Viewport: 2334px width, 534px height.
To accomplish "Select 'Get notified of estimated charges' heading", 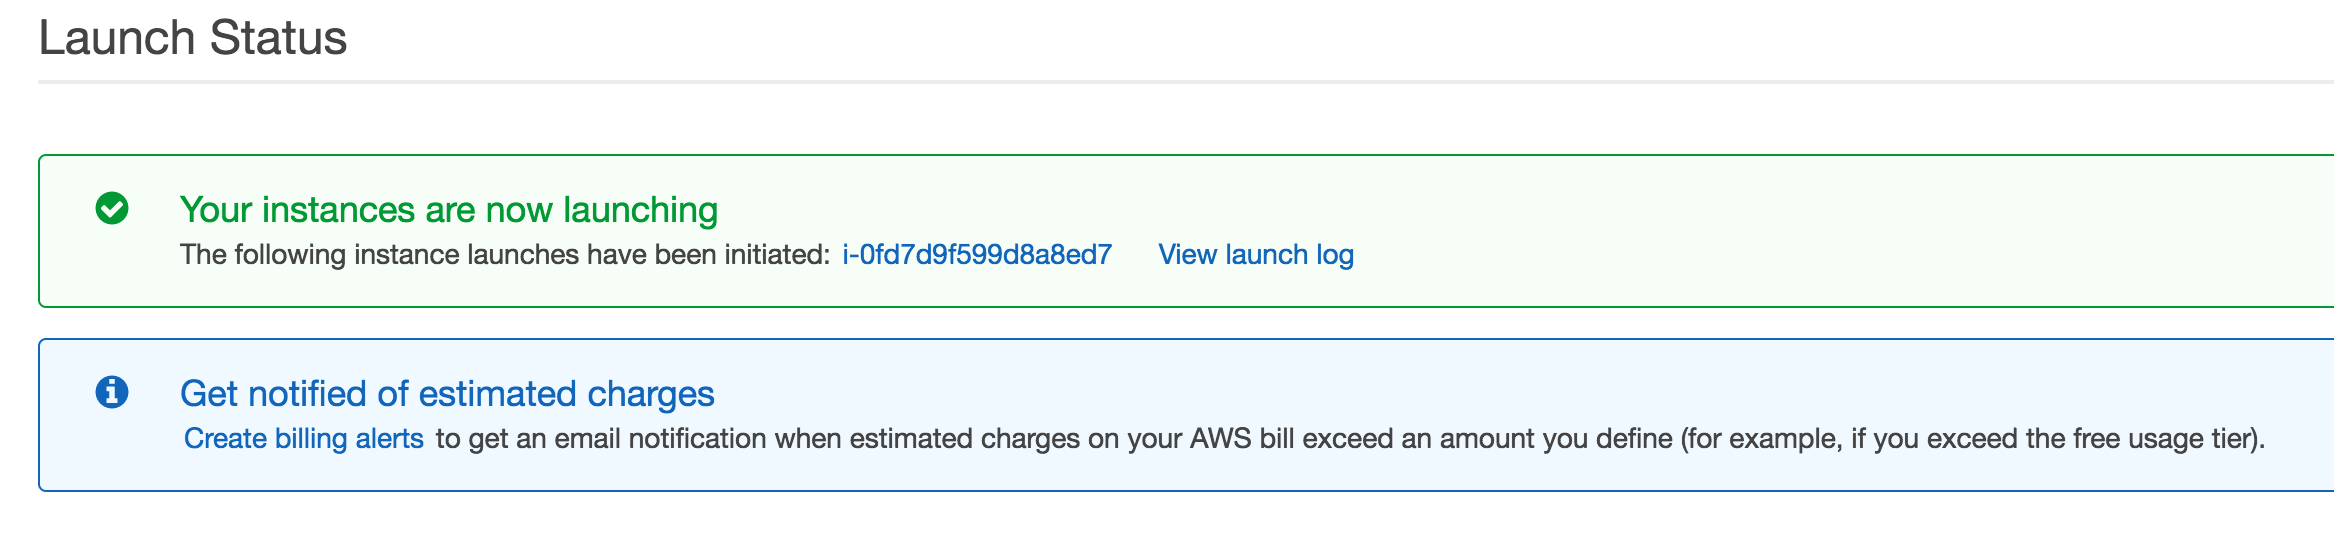I will (x=447, y=394).
